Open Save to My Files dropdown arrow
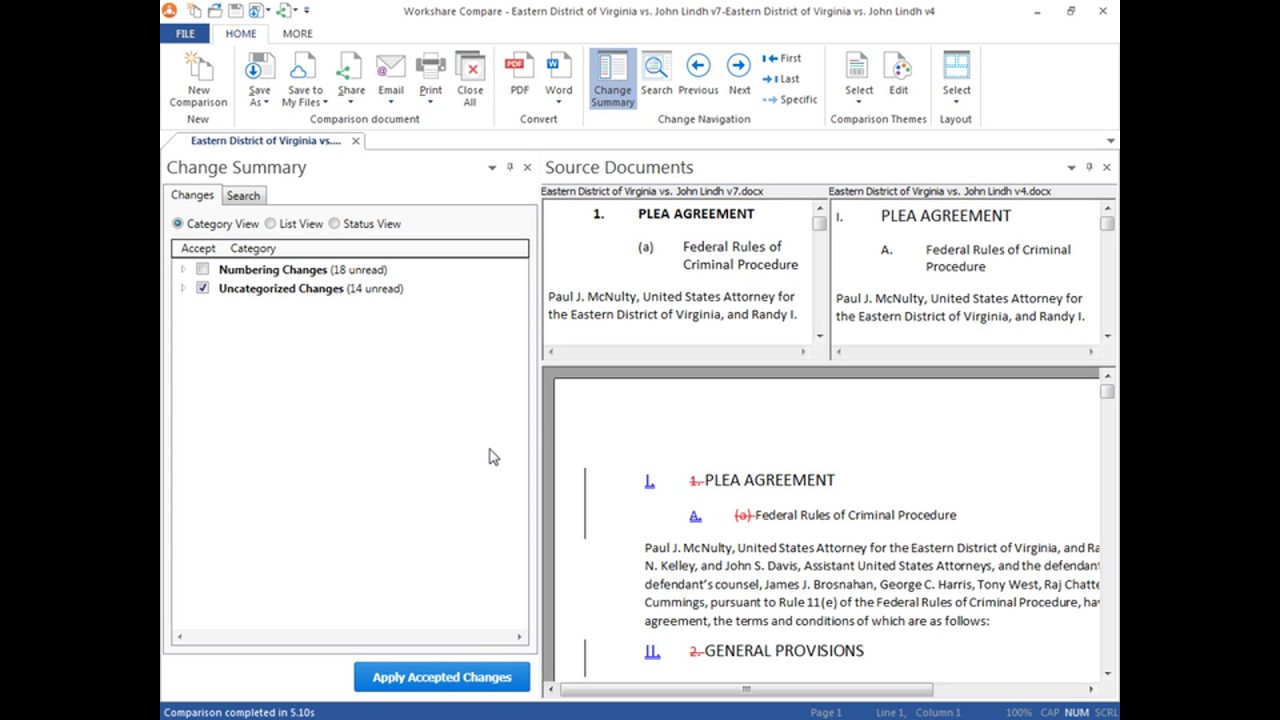The height and width of the screenshot is (720, 1280). [325, 103]
